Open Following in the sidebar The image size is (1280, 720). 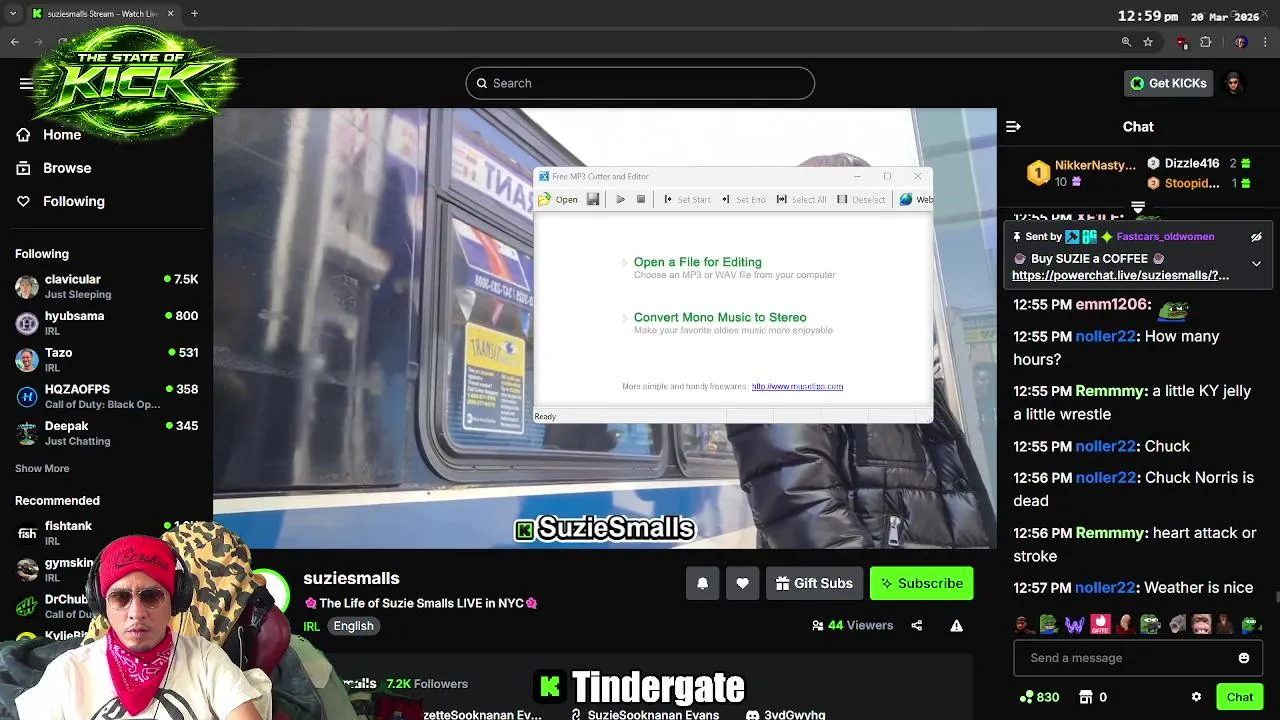[73, 201]
